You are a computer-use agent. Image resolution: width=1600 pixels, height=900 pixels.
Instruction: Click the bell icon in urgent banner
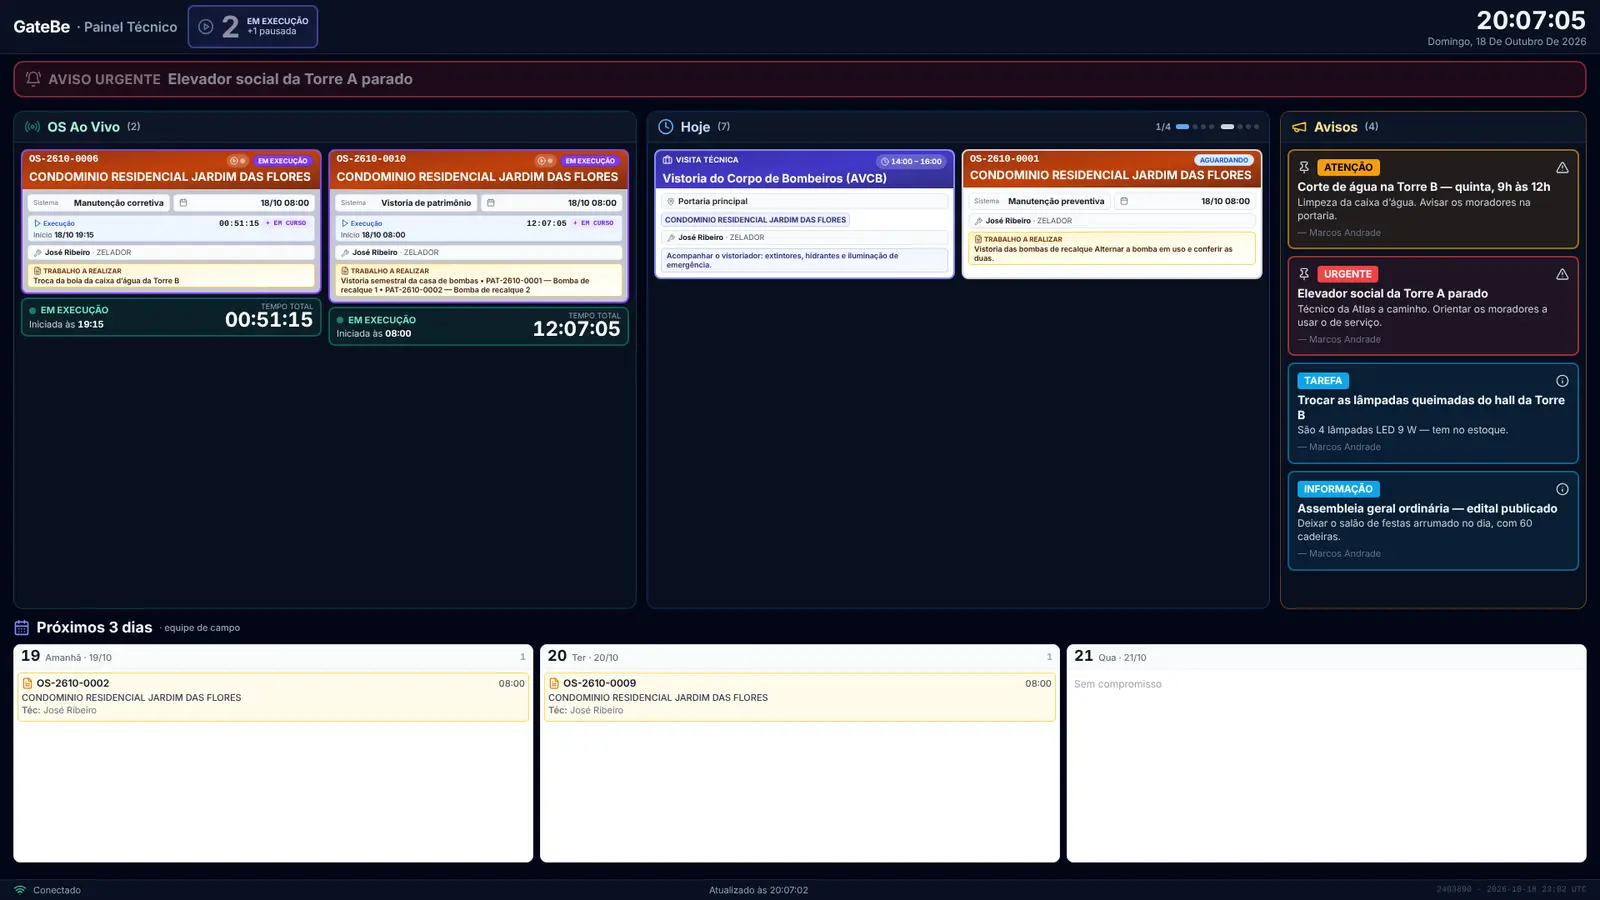tap(33, 79)
